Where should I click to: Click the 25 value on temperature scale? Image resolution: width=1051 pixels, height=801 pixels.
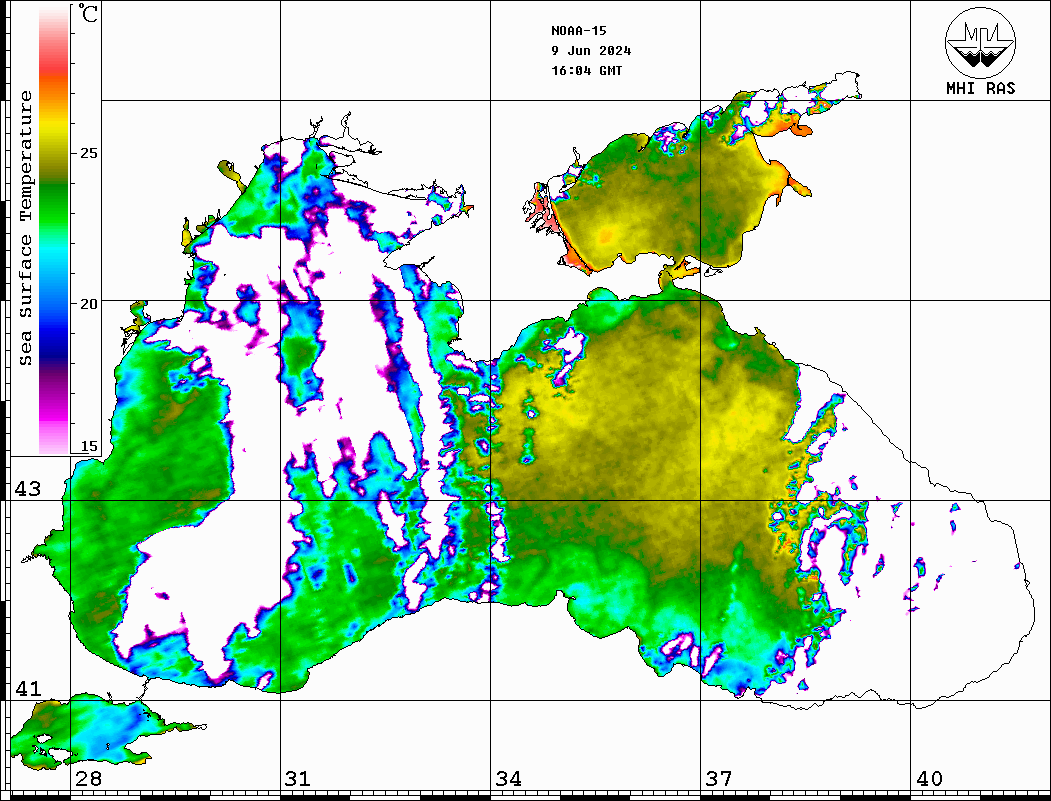tap(88, 153)
